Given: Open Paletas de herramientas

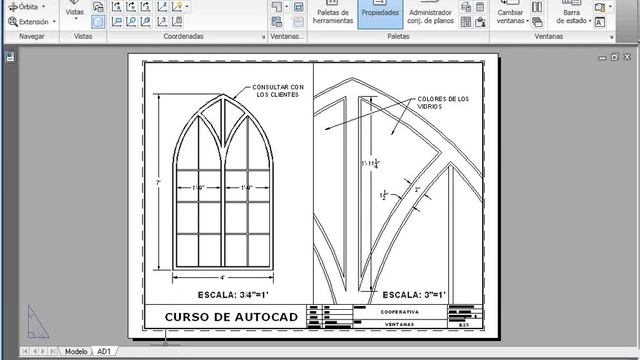Looking at the screenshot, I should click(x=333, y=14).
